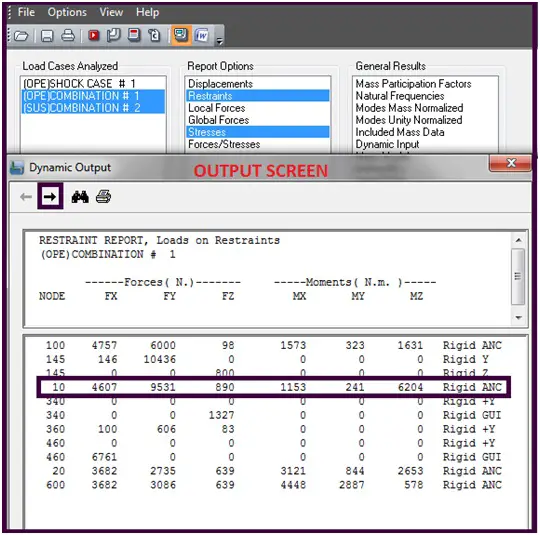Click FZ value 1327 for node 340
Image resolution: width=540 pixels, height=535 pixels.
pyautogui.click(x=221, y=415)
